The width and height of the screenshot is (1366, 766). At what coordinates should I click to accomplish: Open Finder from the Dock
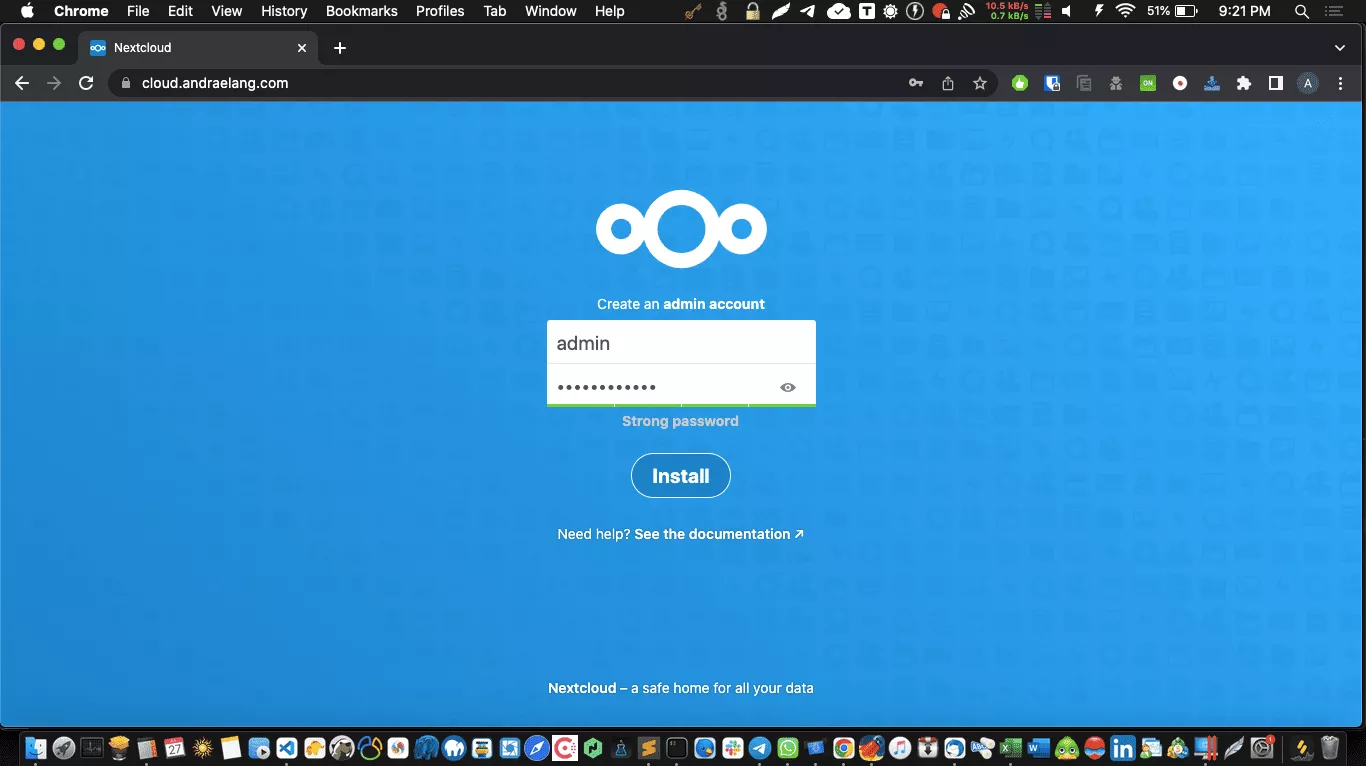pos(35,747)
